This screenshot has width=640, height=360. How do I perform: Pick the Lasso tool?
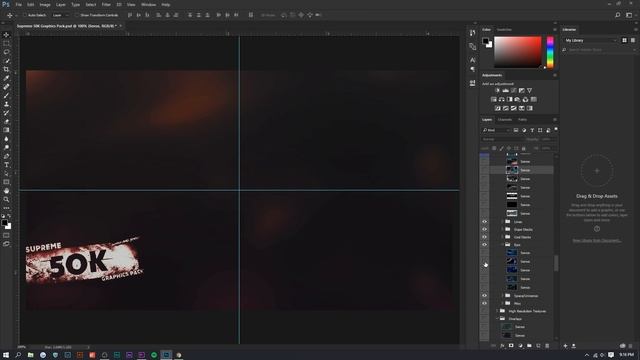pos(6,52)
